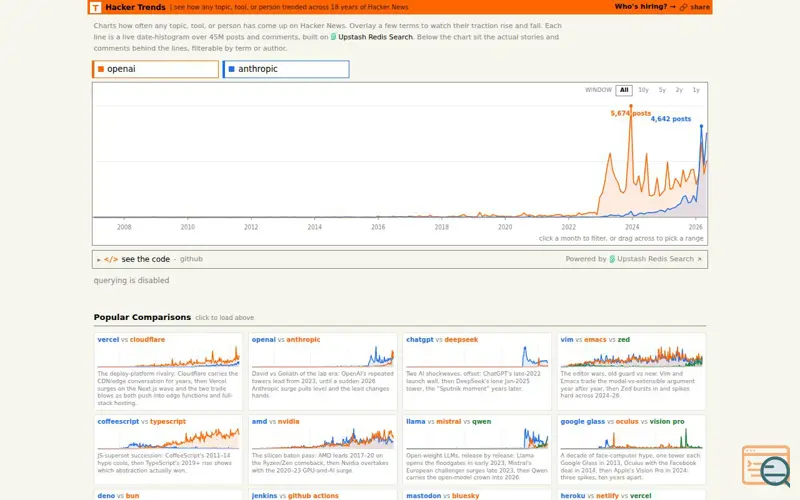Click the 5,674 posts peak marker

(631, 106)
